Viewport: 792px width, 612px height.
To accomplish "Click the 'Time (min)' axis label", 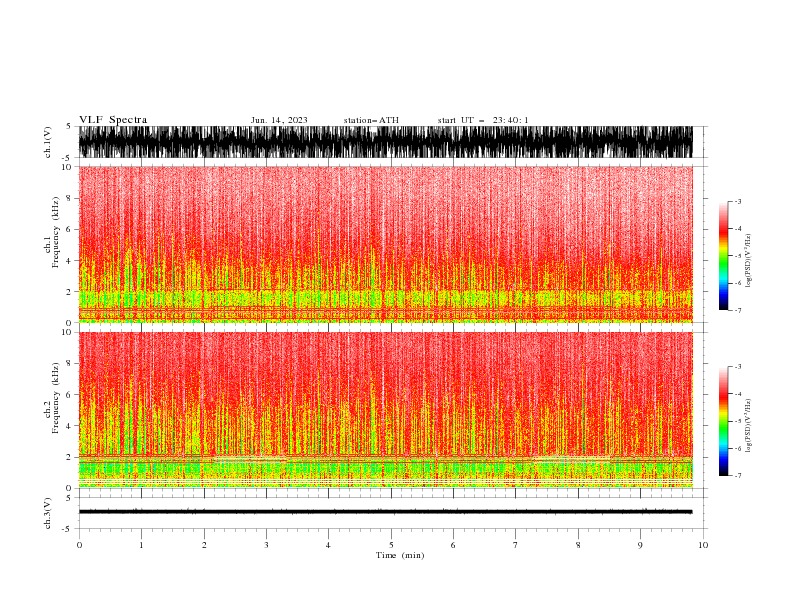I will (x=400, y=555).
